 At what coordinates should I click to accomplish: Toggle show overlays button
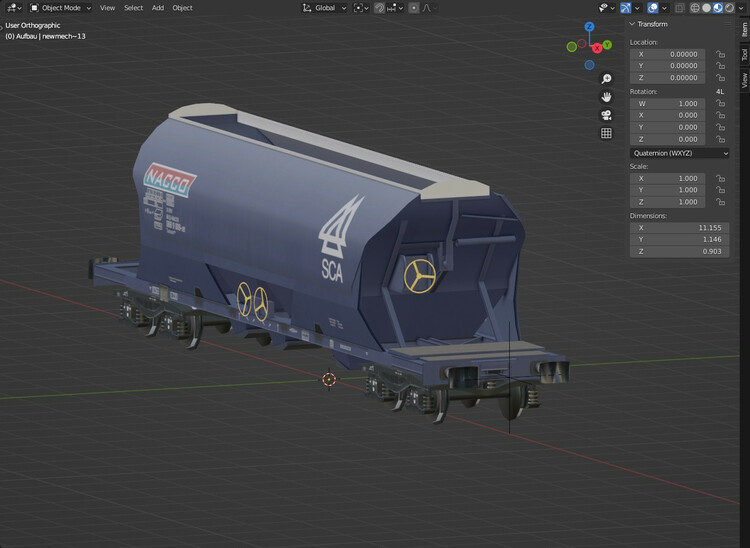tap(652, 8)
